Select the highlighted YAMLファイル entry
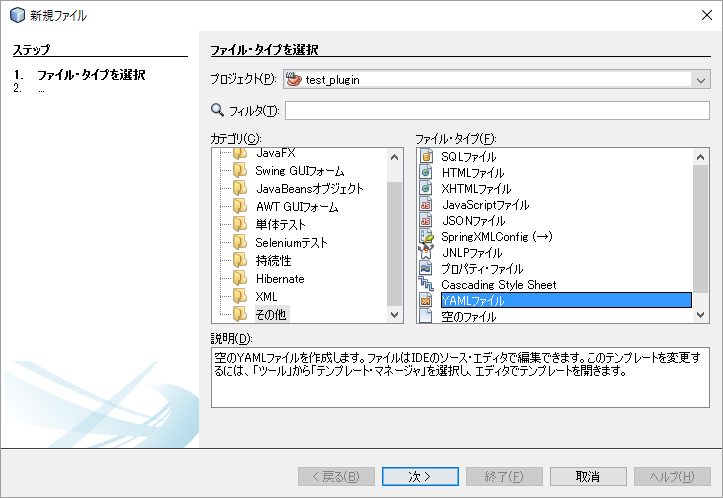Screen dimensions: 723x498 pyautogui.click(x=566, y=301)
